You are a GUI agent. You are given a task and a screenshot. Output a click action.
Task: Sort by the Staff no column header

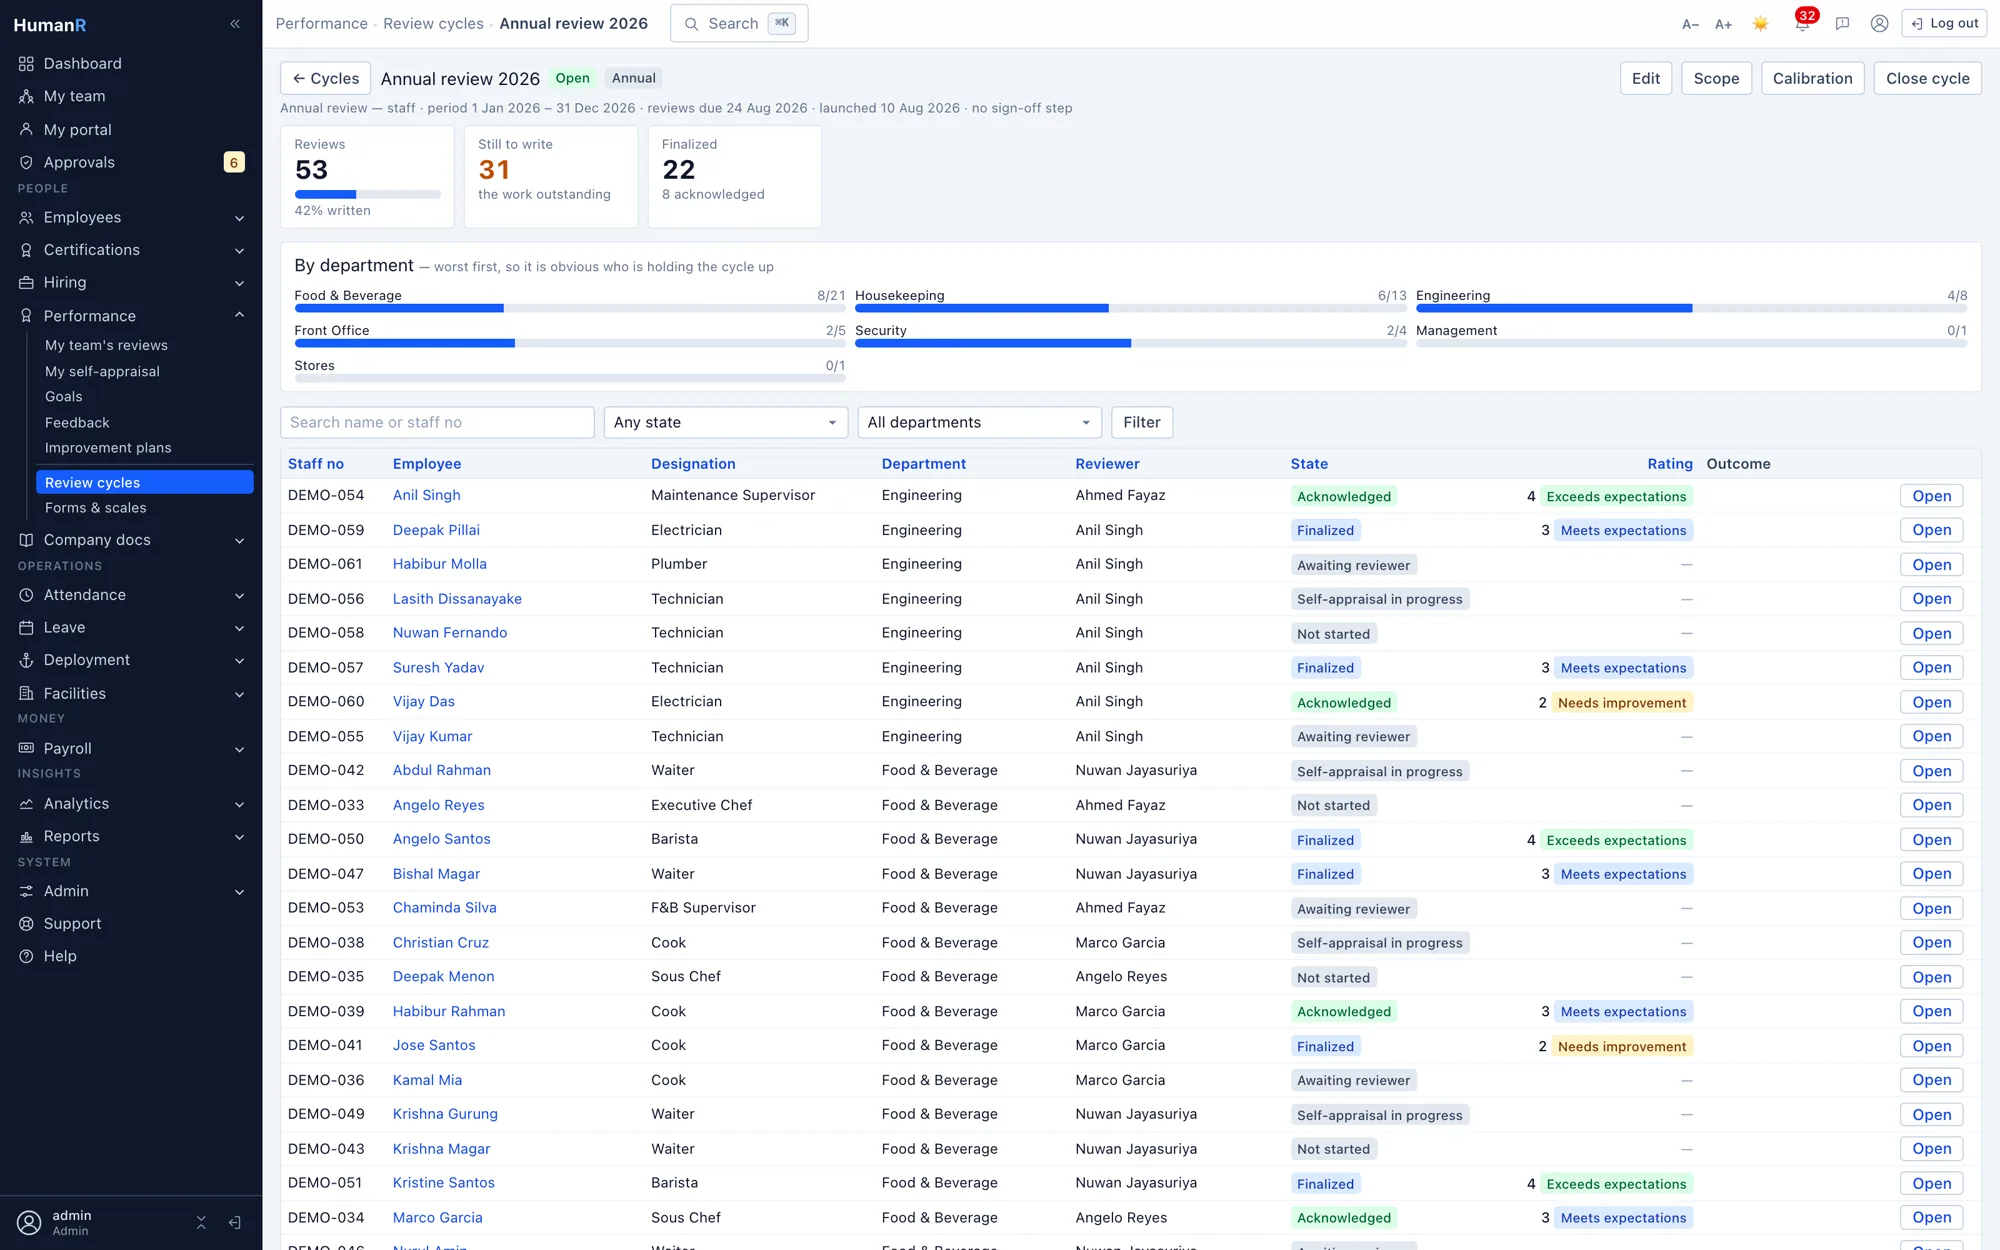tap(316, 464)
